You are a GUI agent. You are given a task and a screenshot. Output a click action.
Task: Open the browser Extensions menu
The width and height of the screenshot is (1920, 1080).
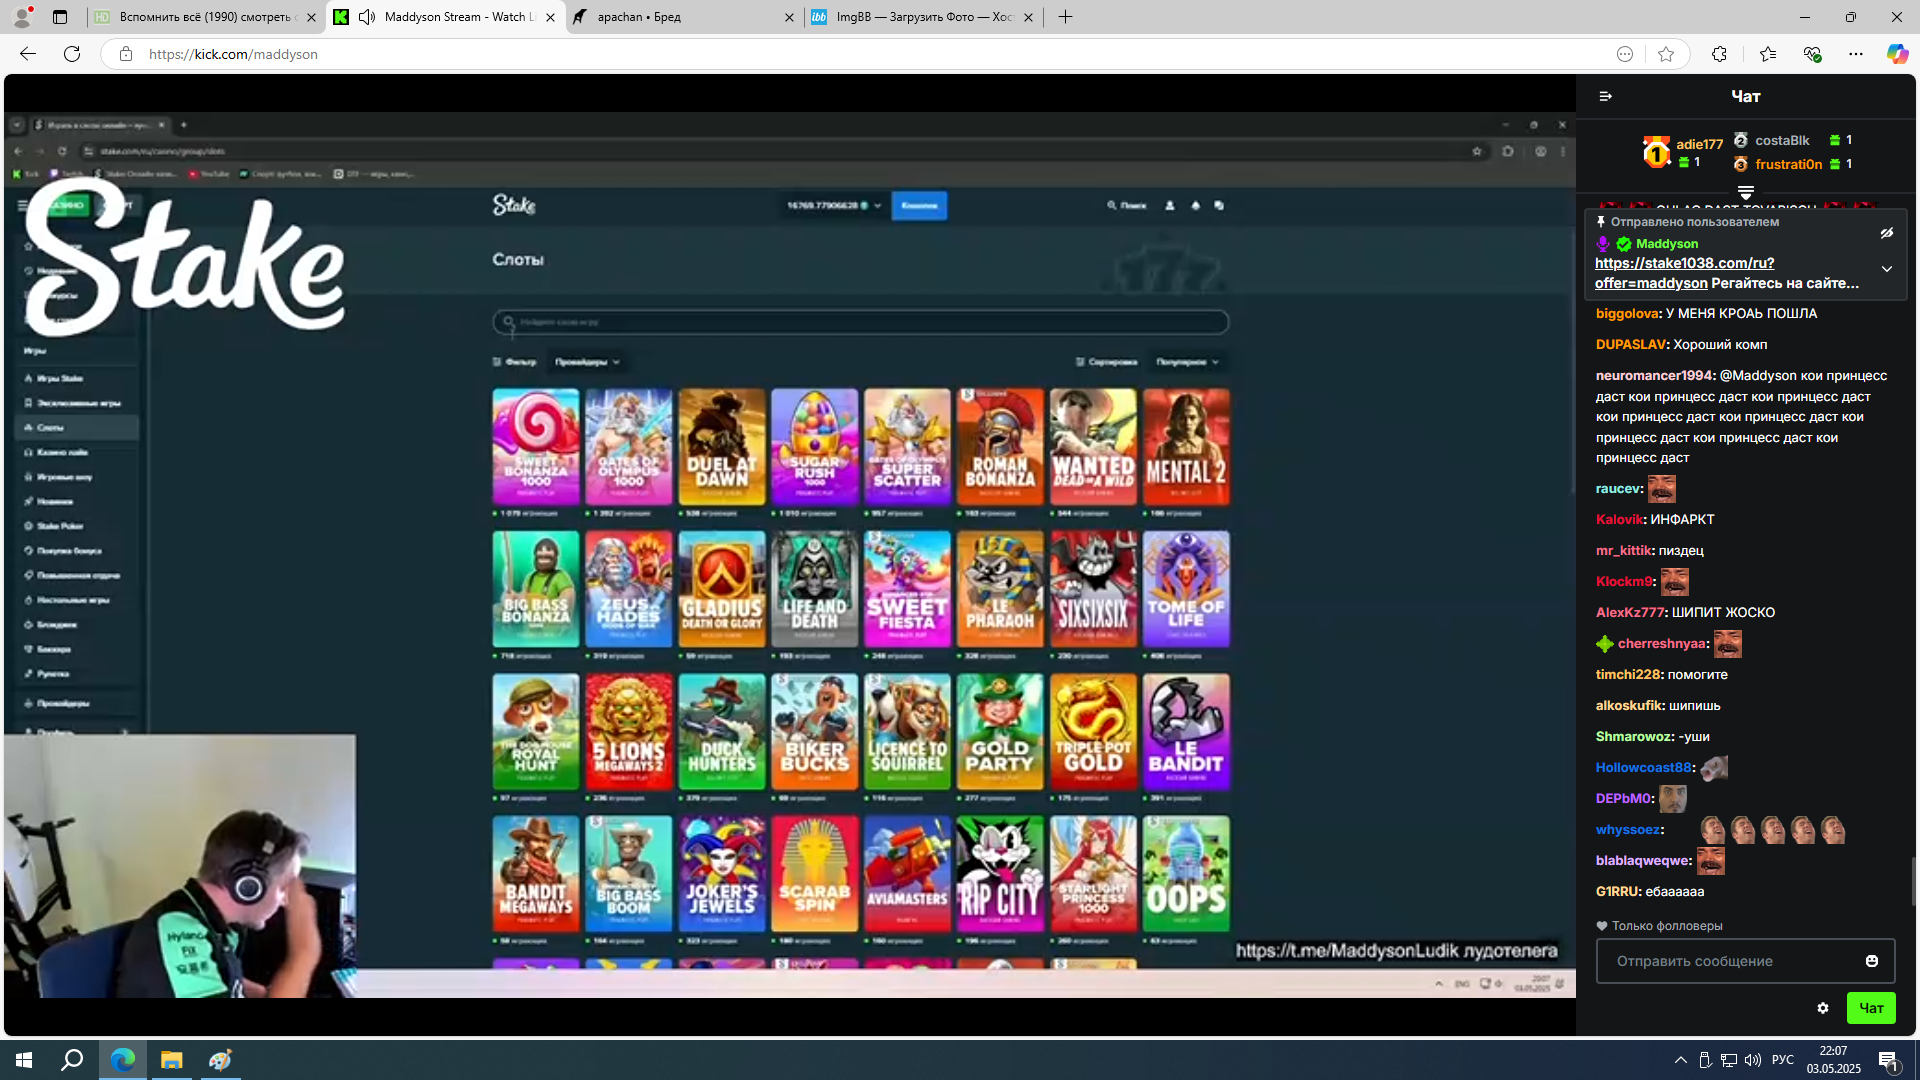click(1719, 54)
